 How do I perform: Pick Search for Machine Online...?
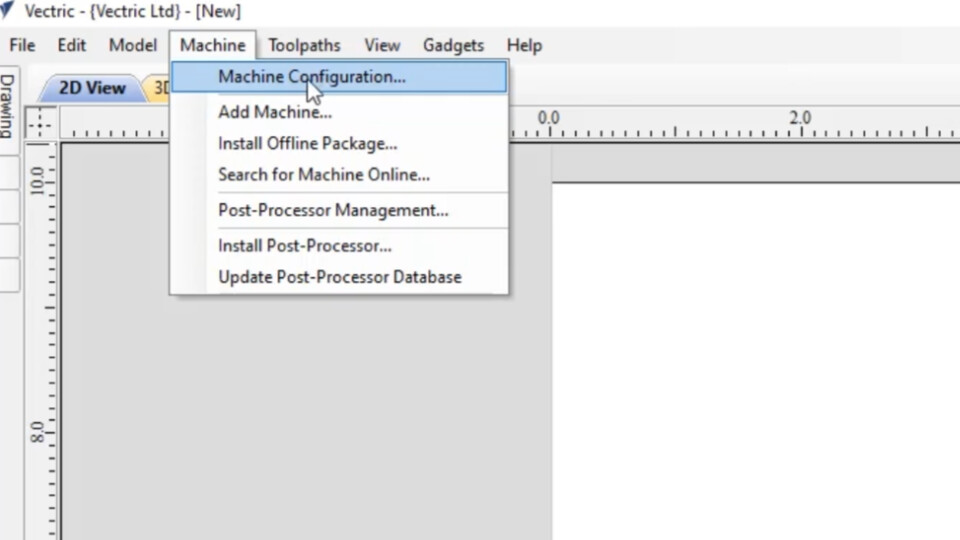point(324,175)
